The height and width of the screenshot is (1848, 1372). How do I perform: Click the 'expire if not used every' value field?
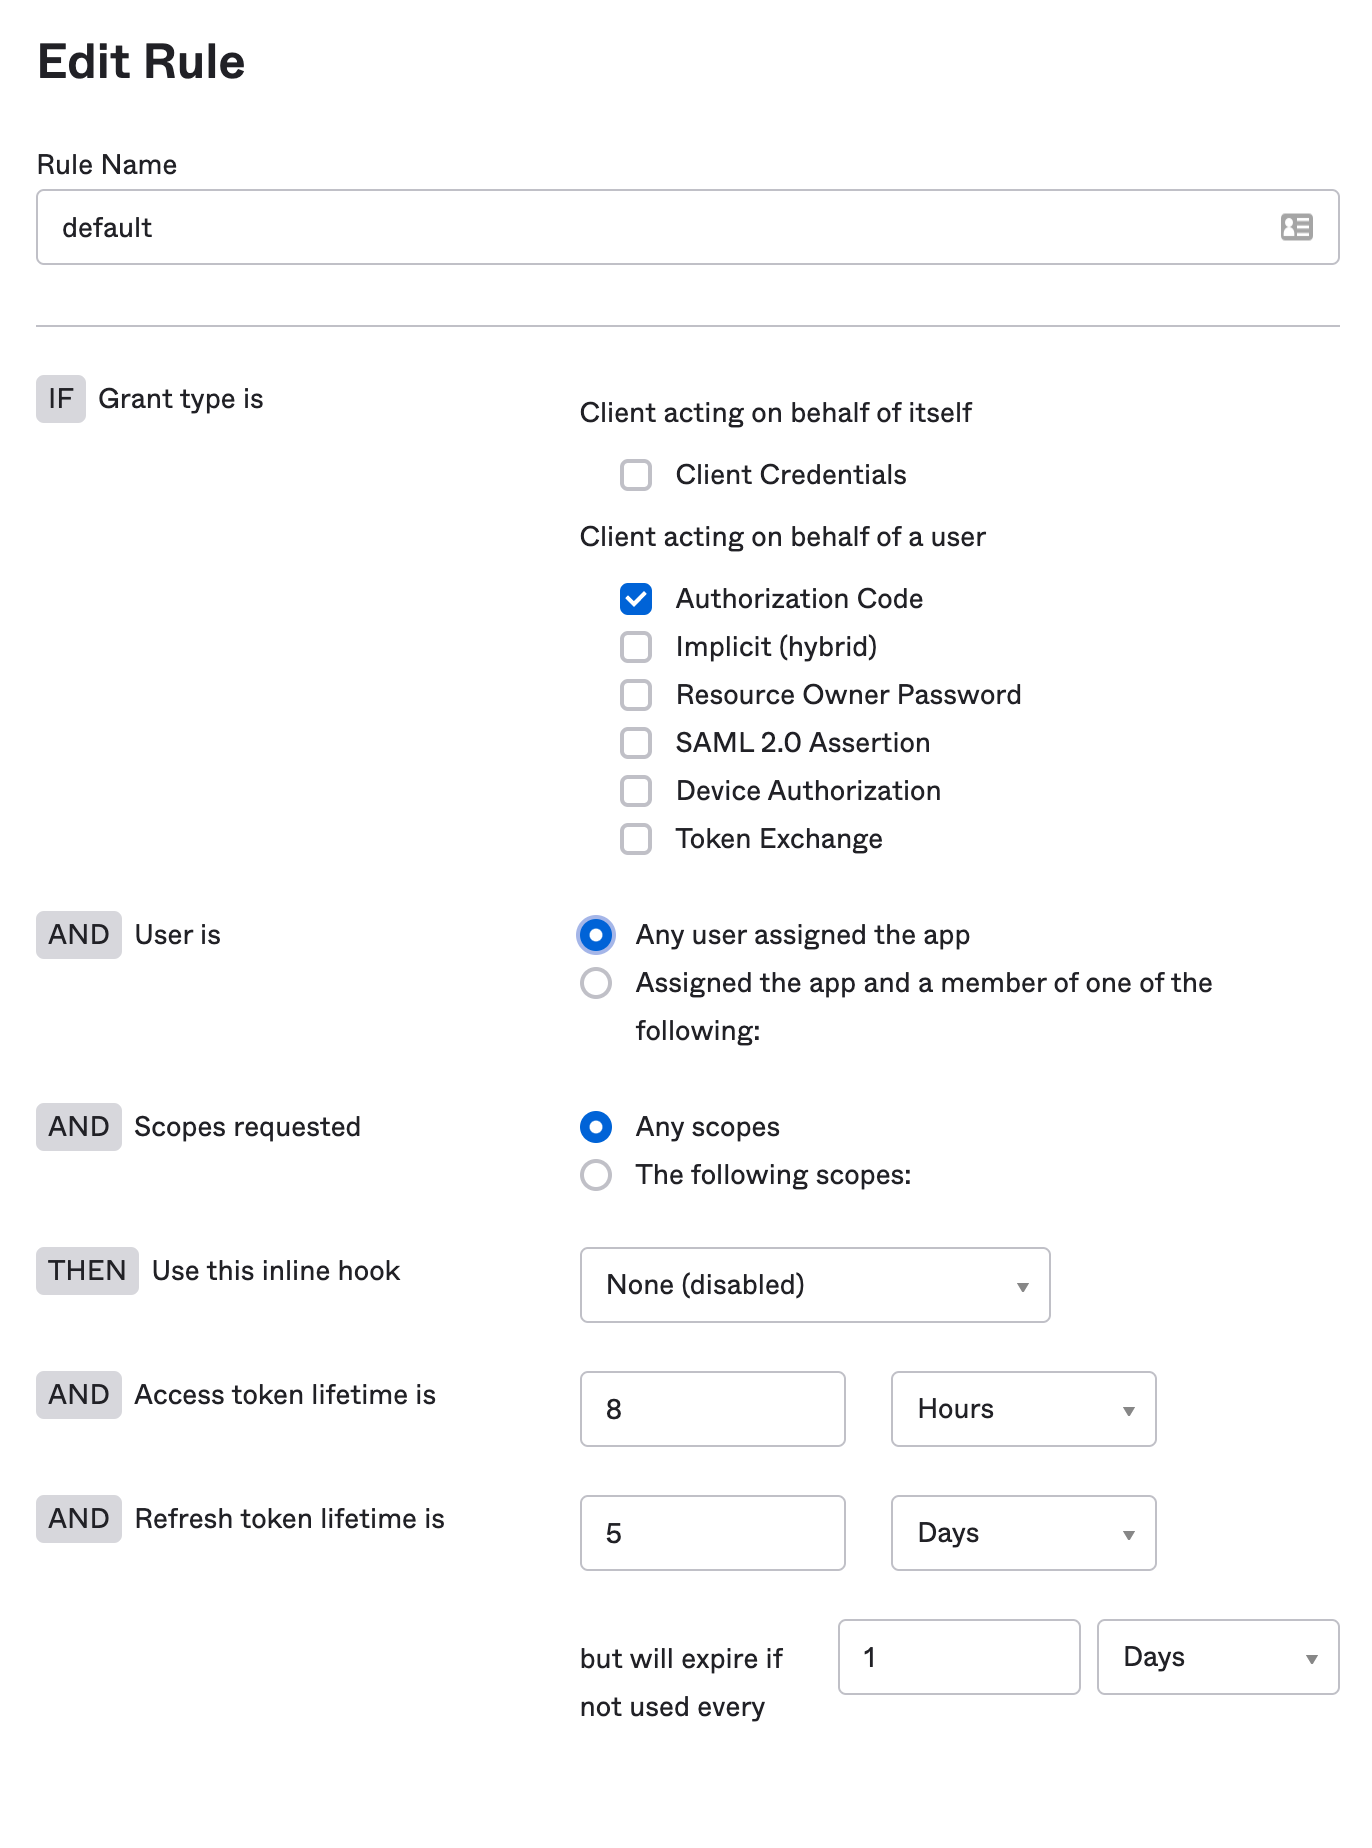click(958, 1657)
